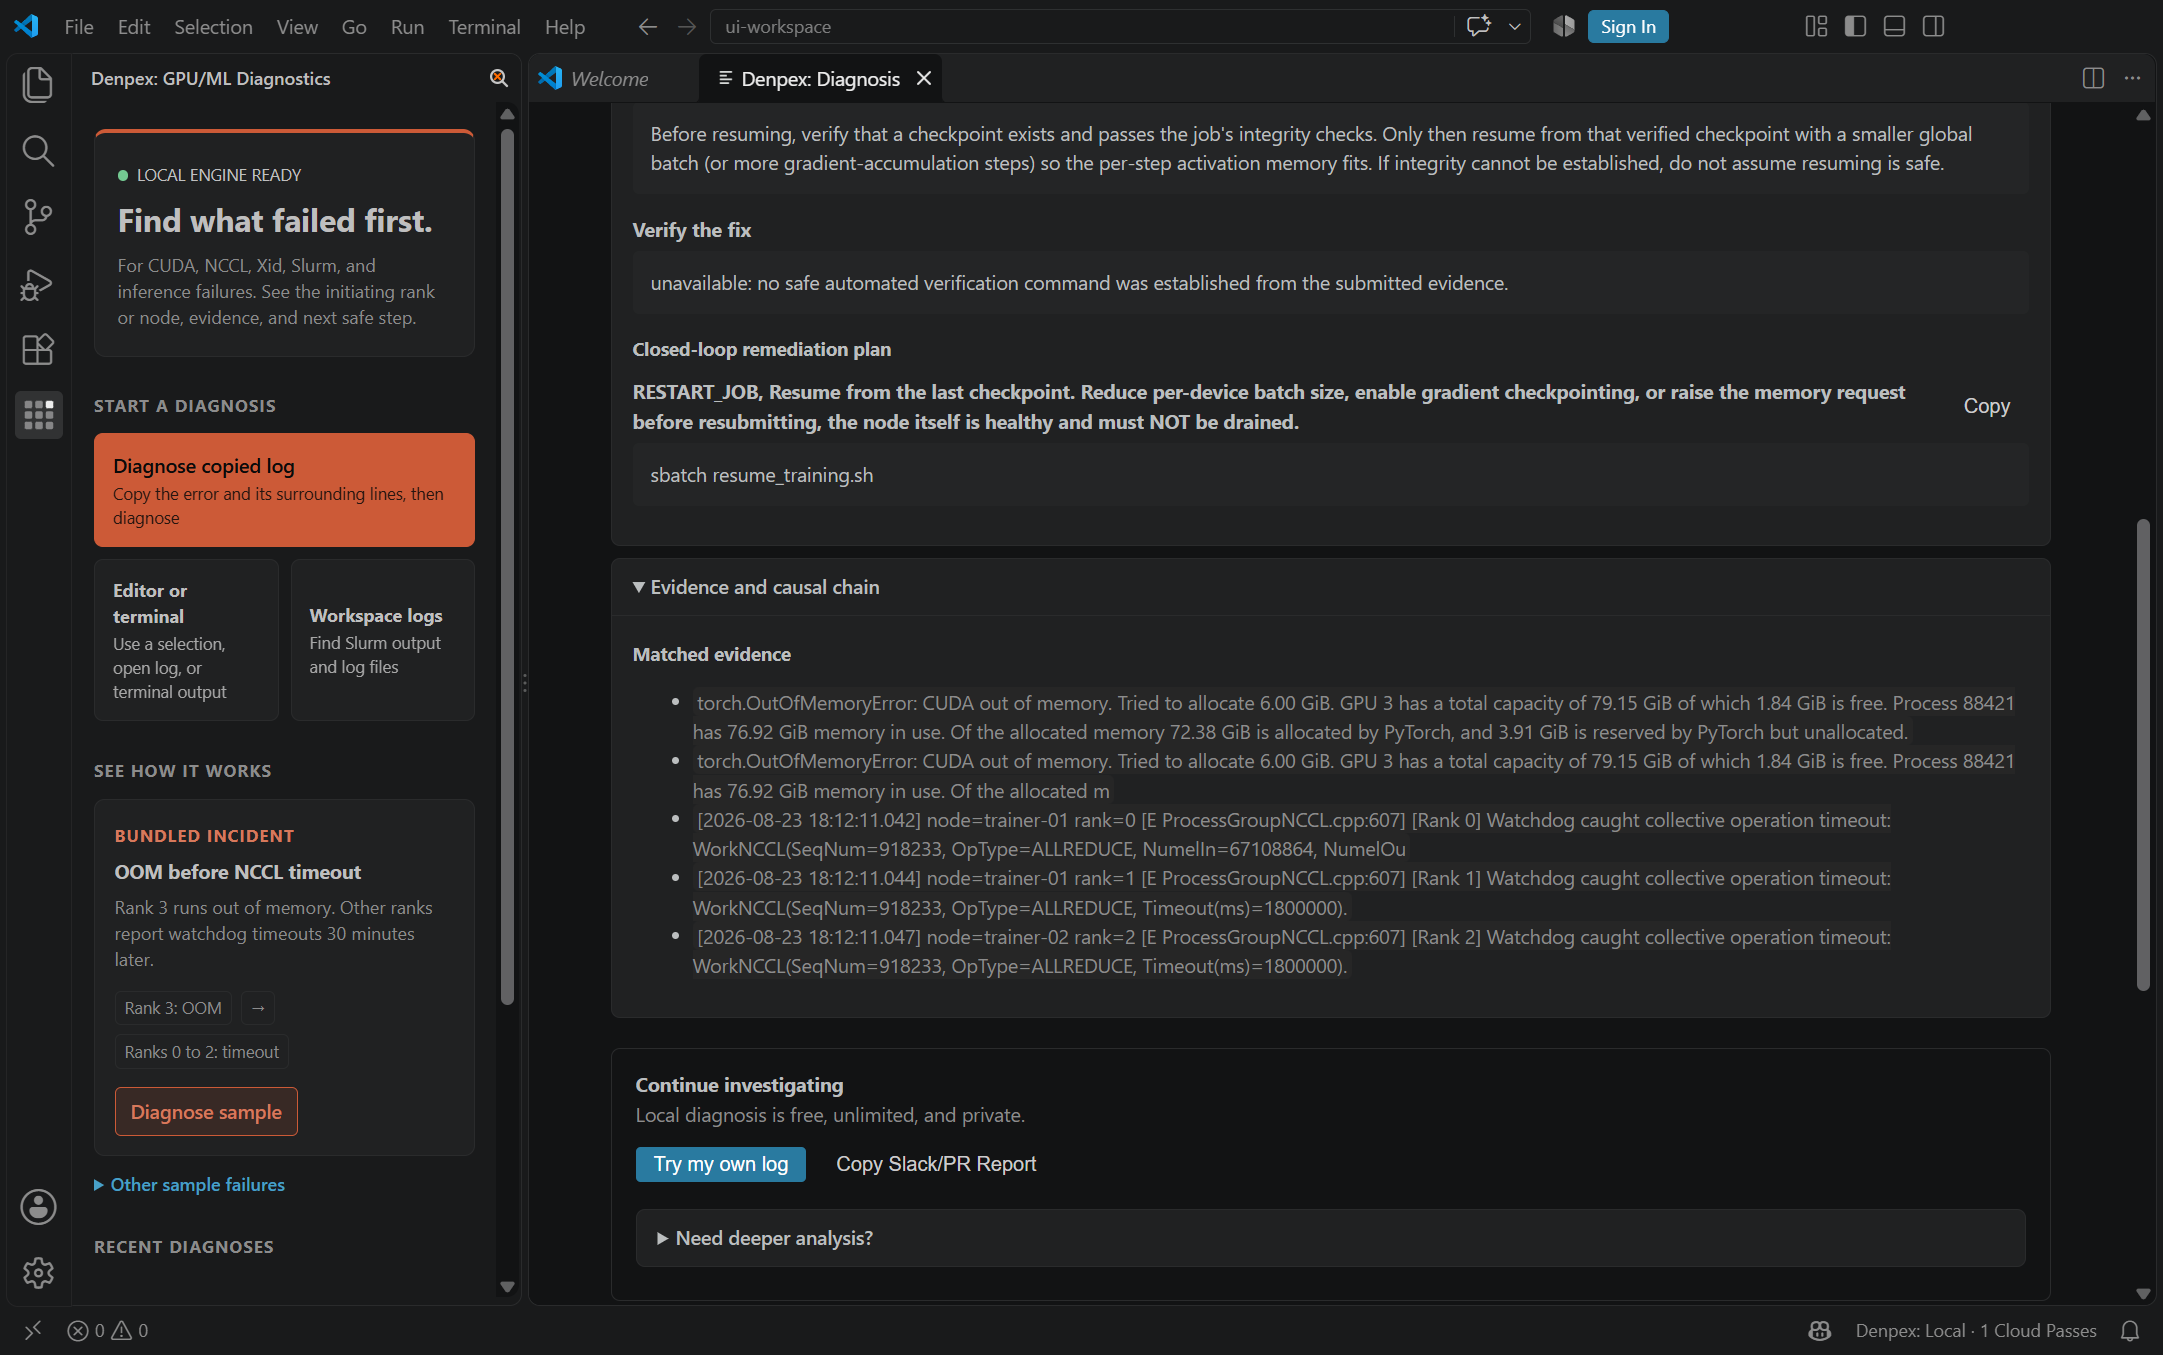Open the Go menu
Image resolution: width=2163 pixels, height=1355 pixels.
pos(354,27)
